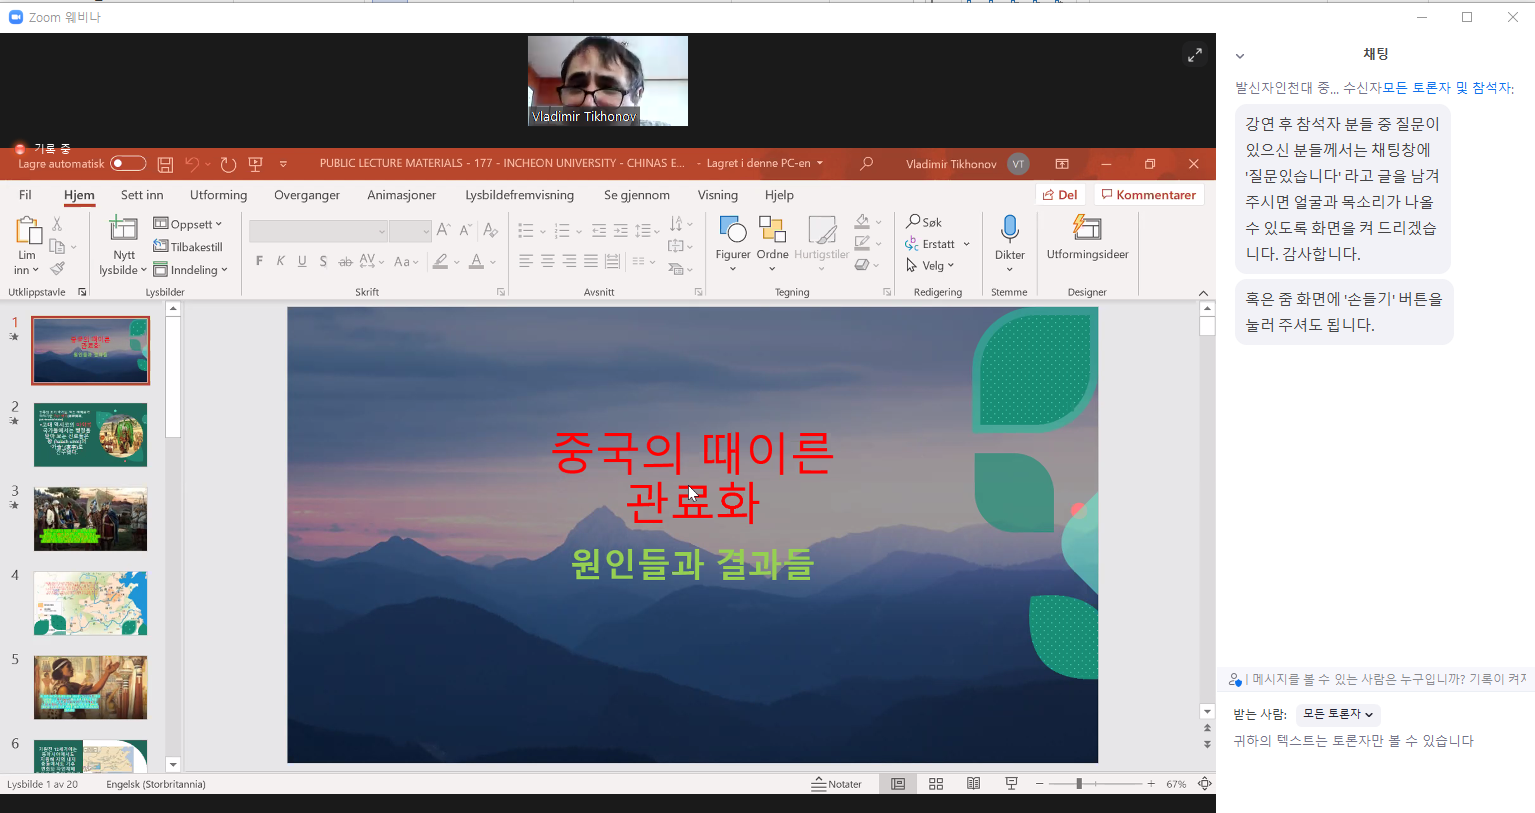Toggle underline U formatting

coord(302,261)
